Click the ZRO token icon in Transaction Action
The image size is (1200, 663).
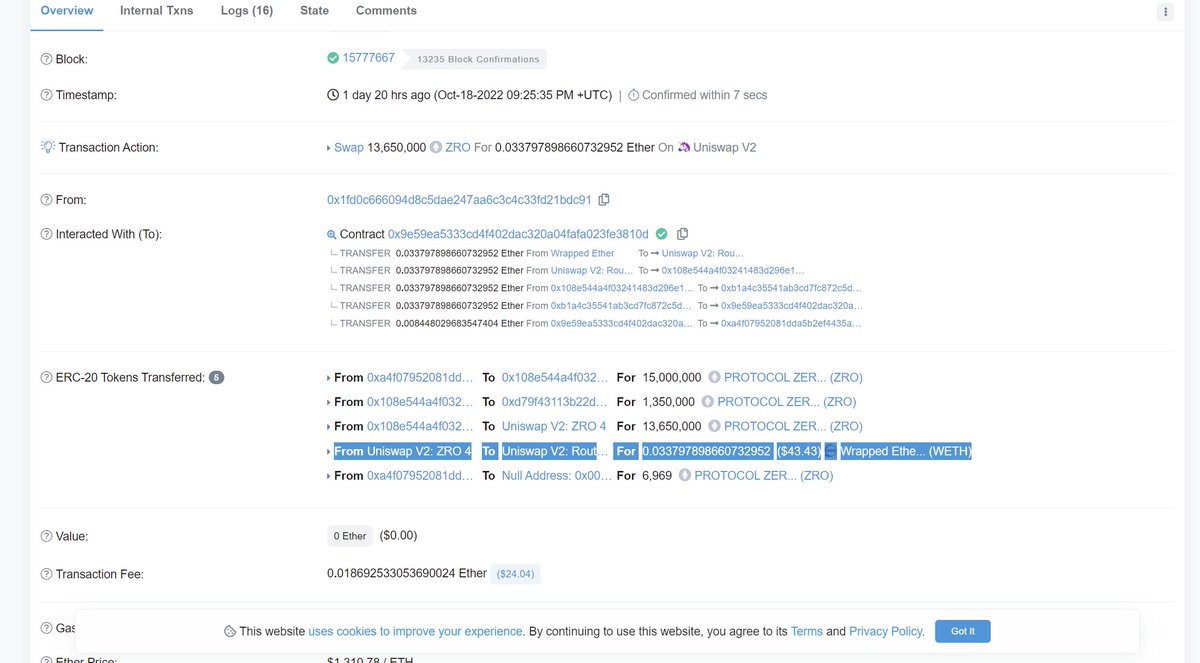436,147
